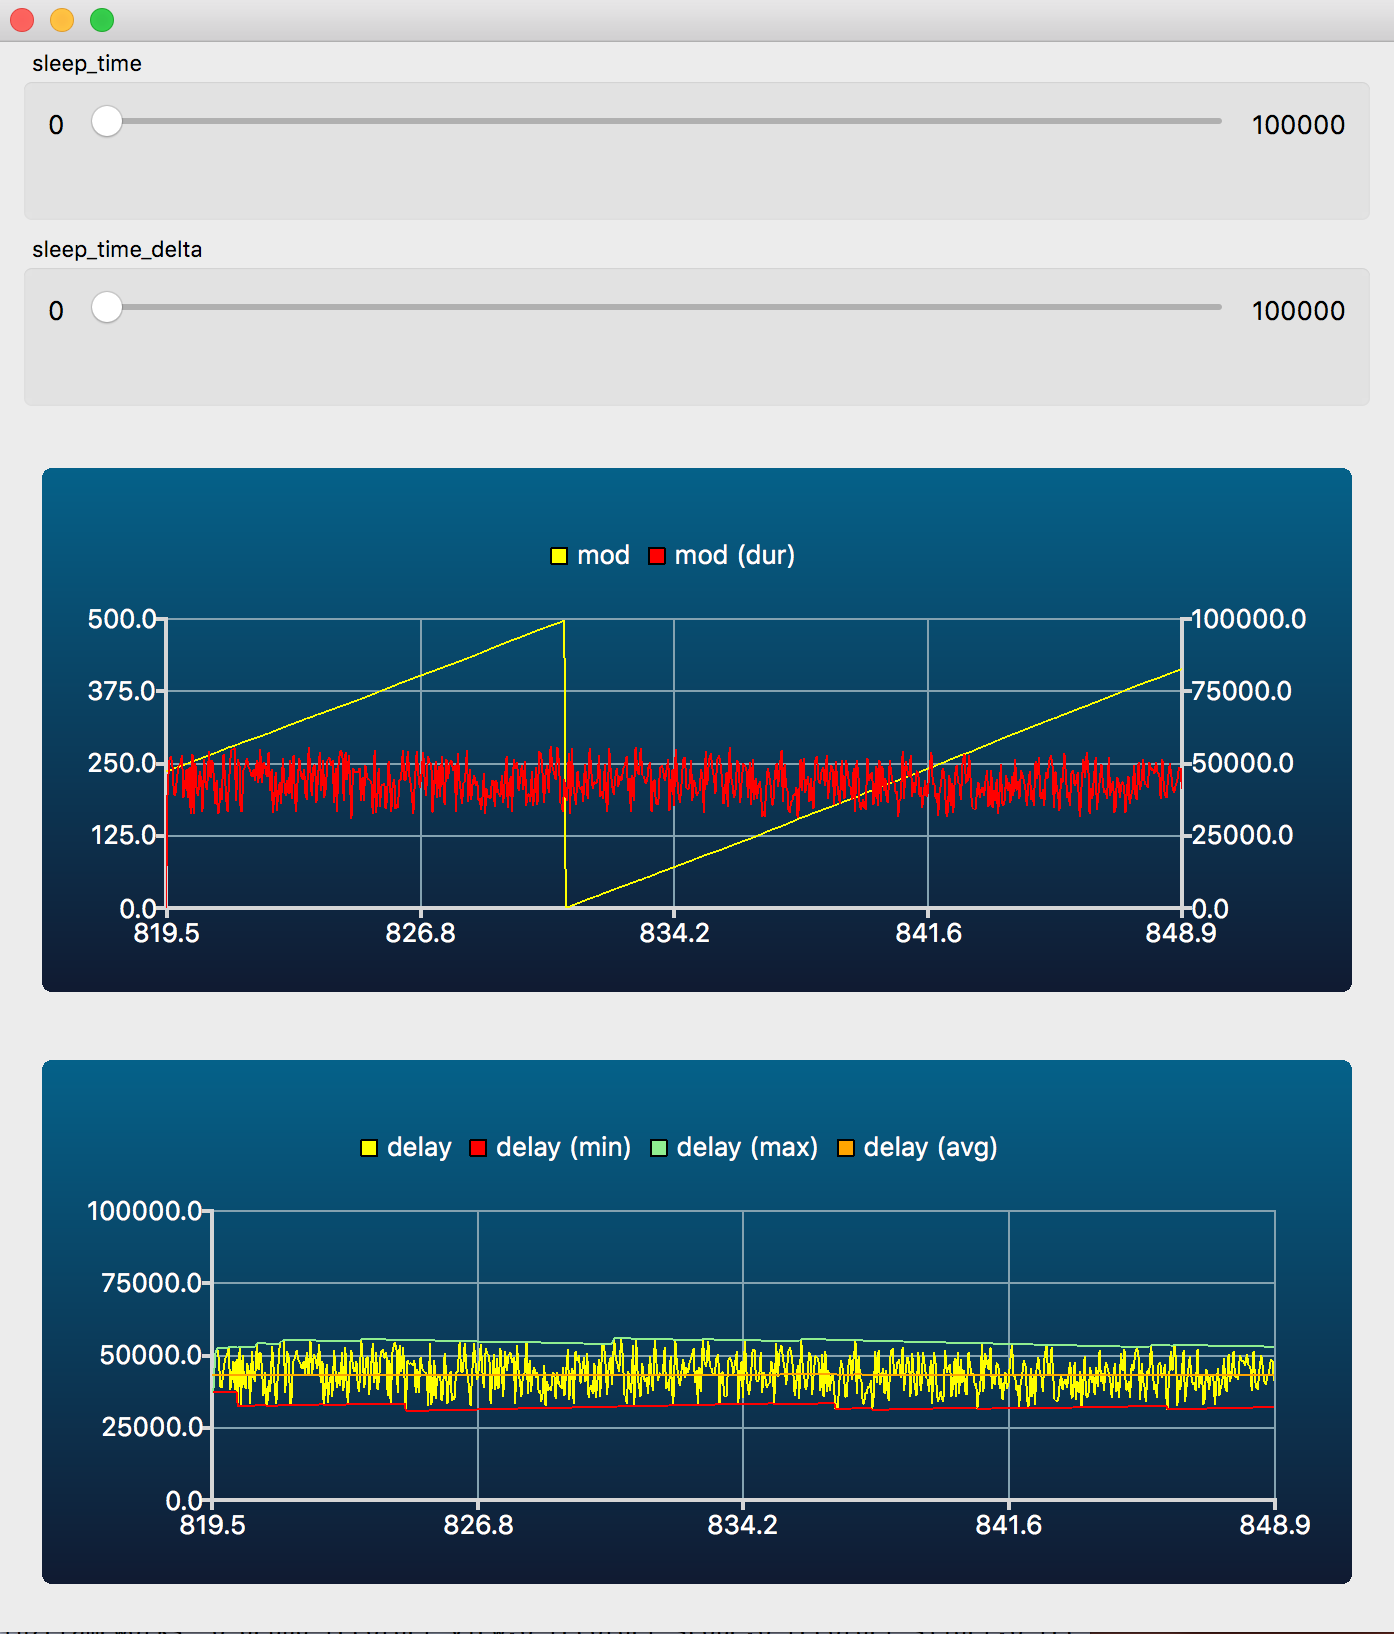Viewport: 1394px width, 1634px height.
Task: Click 848.9 on delay chart x-axis
Action: coord(1275,1525)
